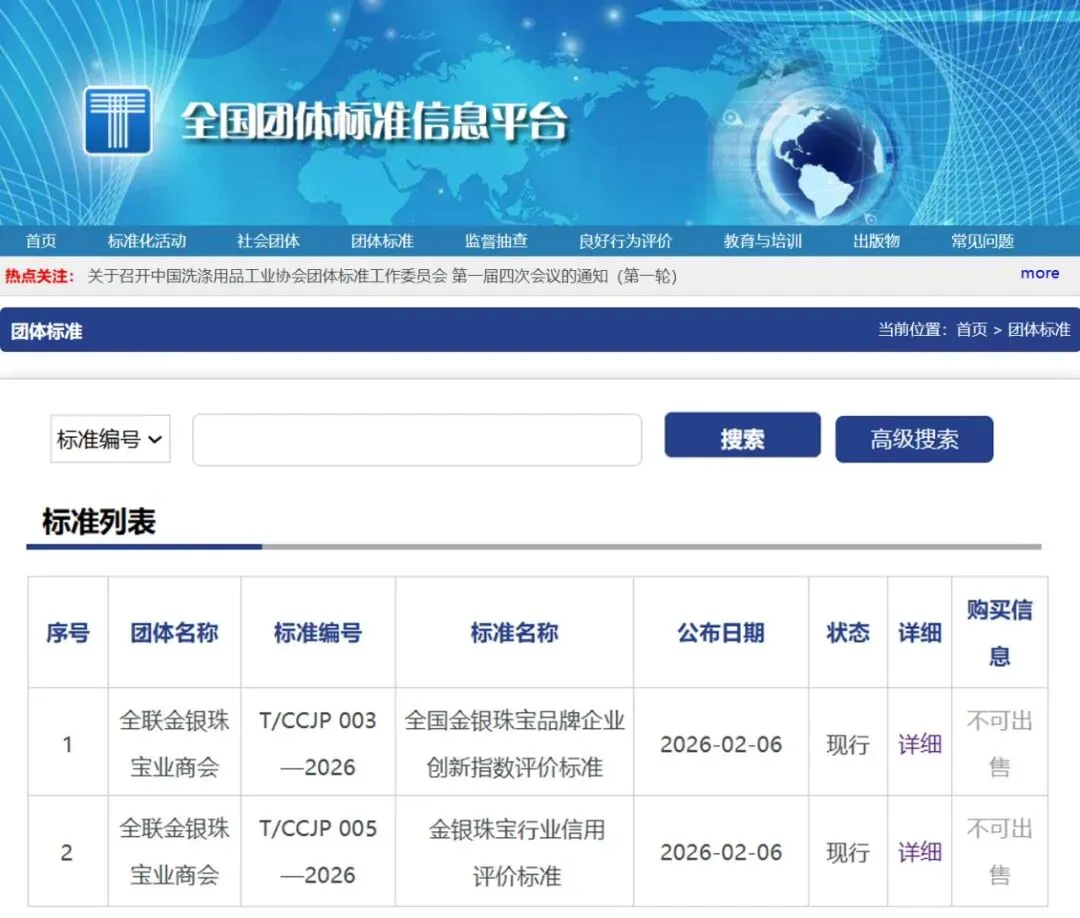Image resolution: width=1080 pixels, height=918 pixels.
Task: Click the 公布日期 column header
Action: pos(720,632)
